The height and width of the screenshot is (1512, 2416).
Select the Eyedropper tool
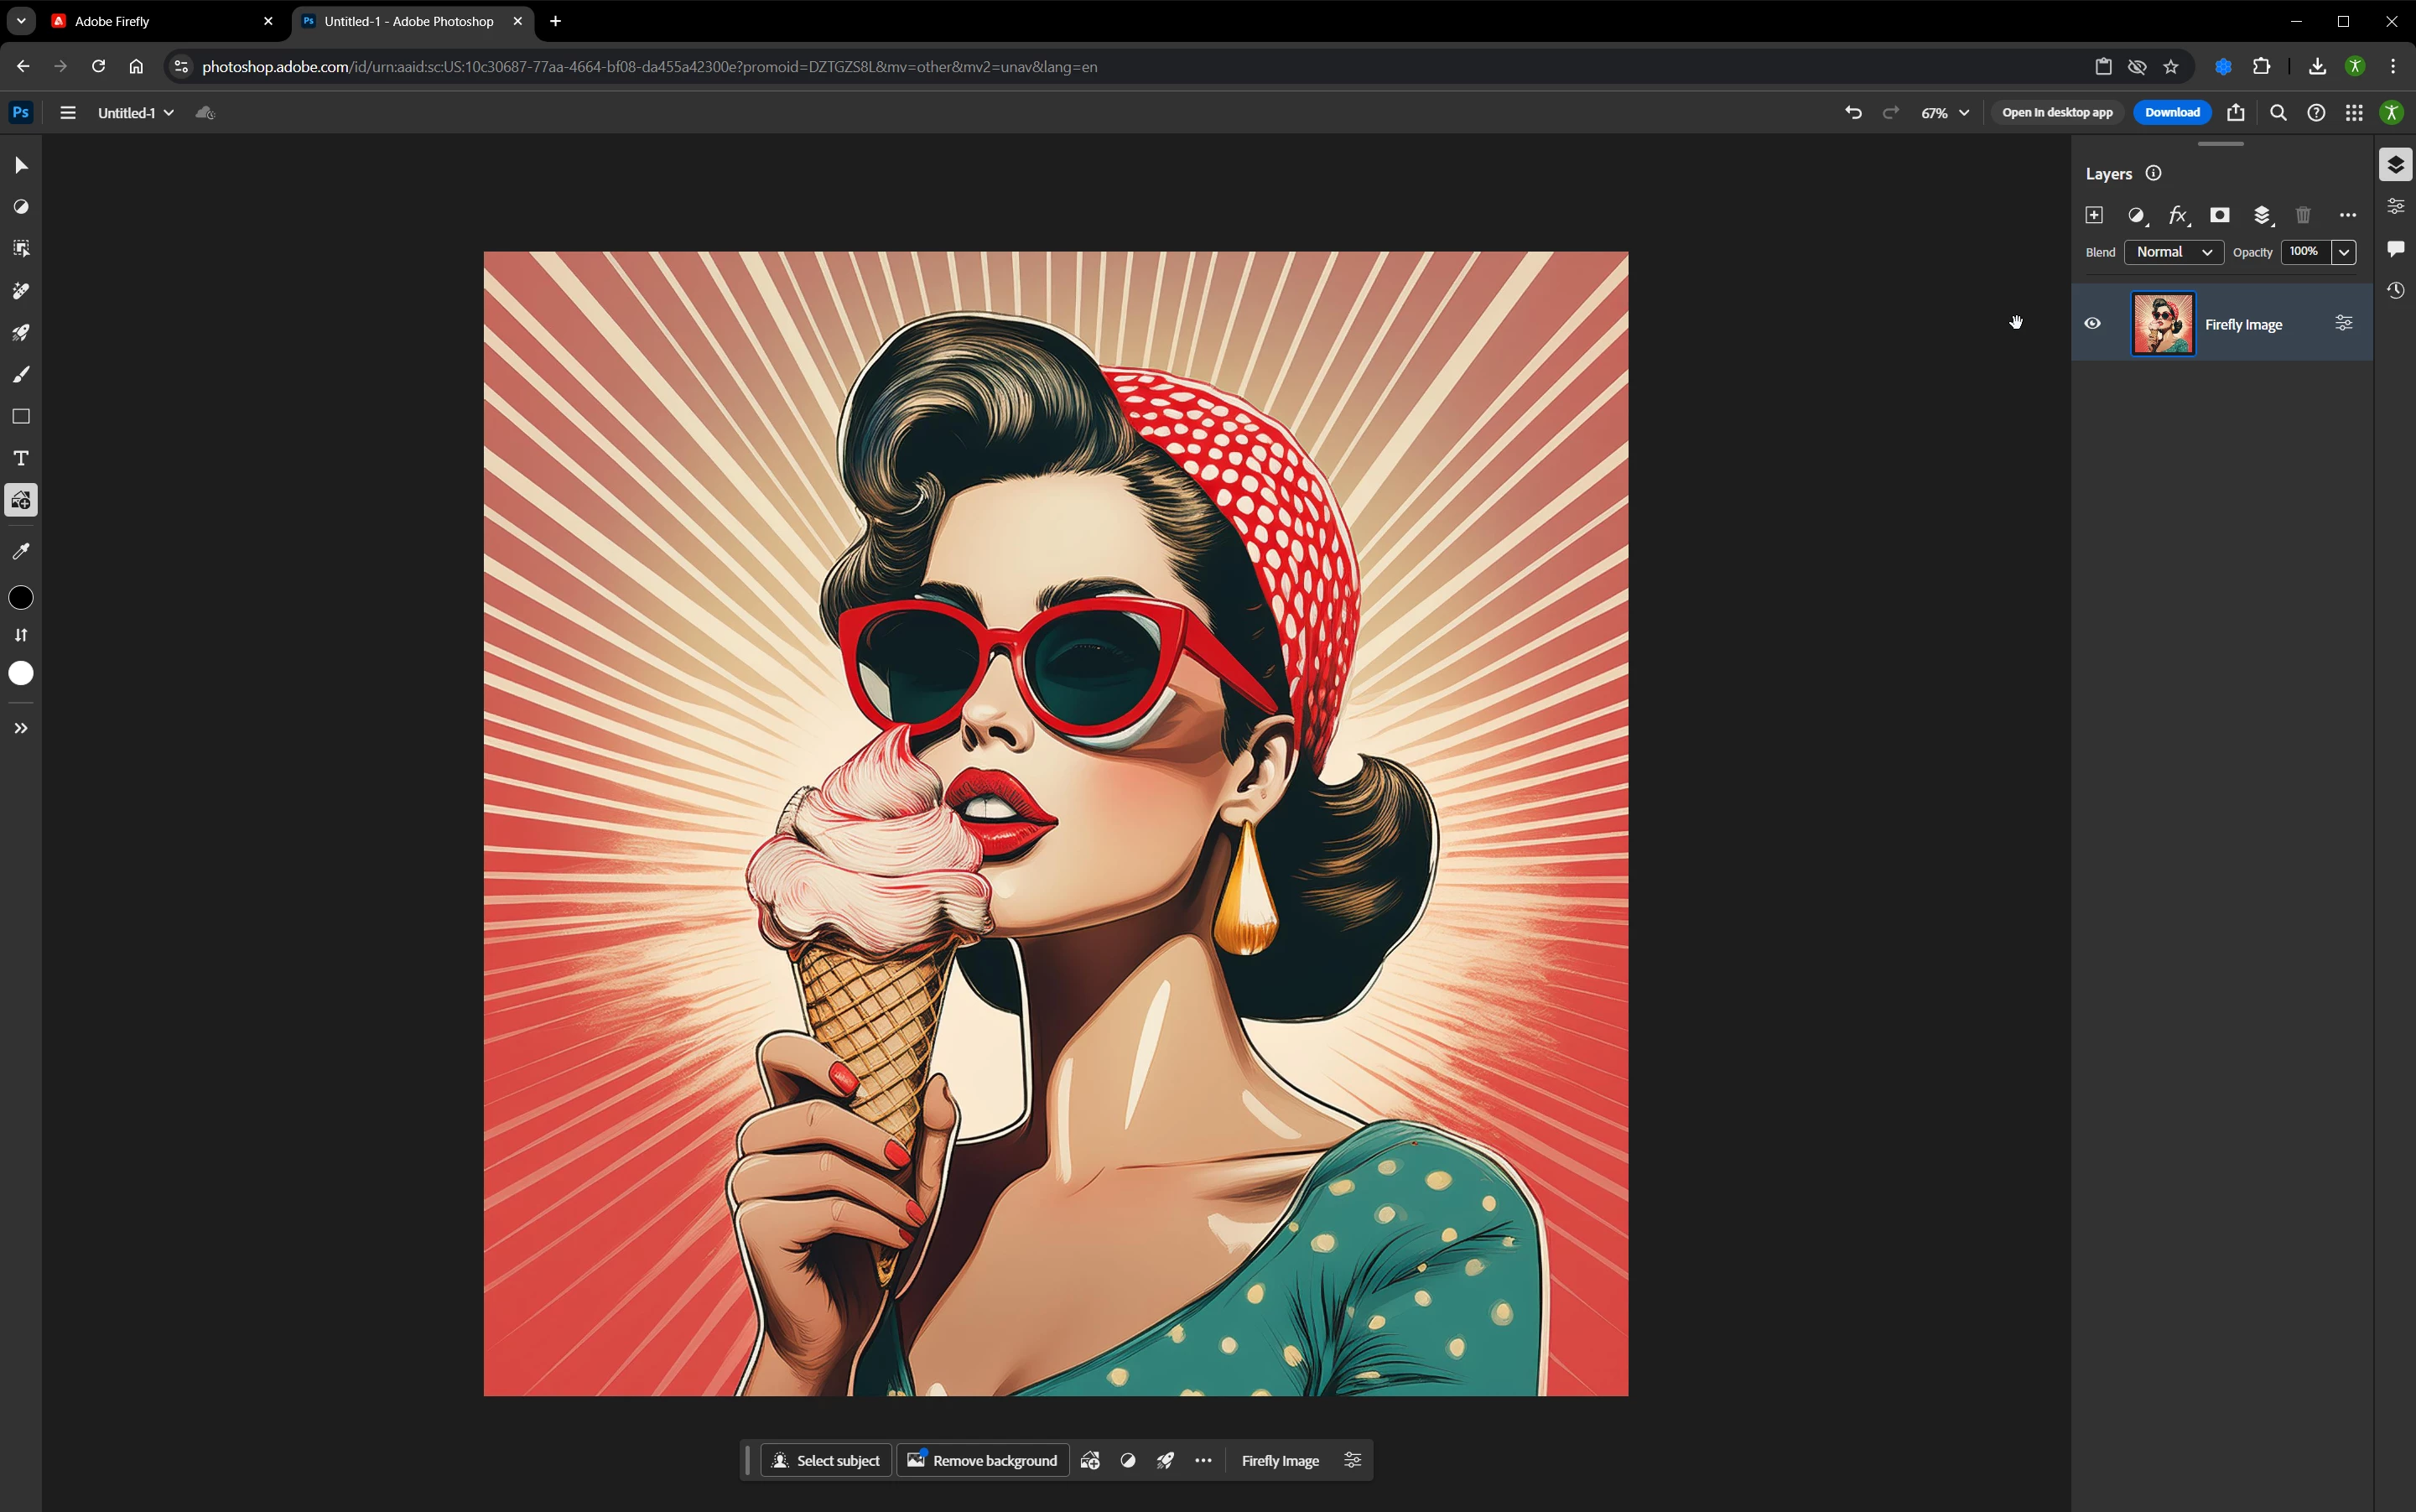tap(21, 551)
